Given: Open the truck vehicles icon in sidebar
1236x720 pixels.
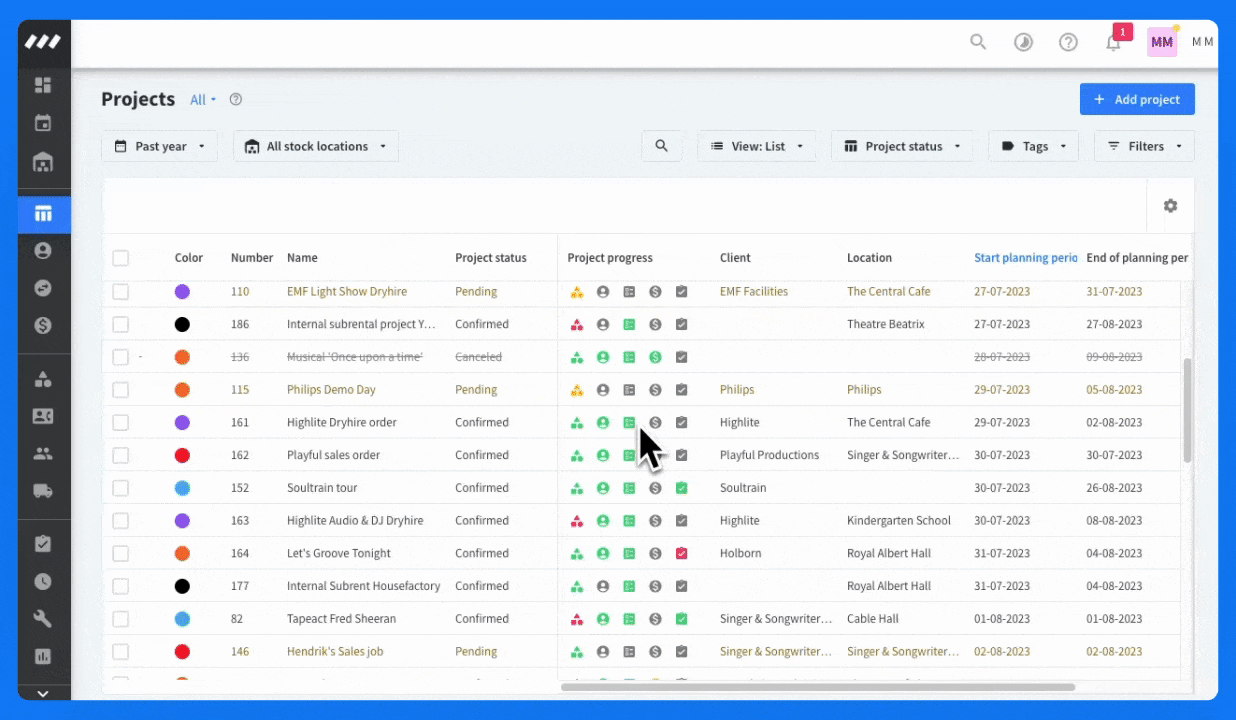Looking at the screenshot, I should coord(43,491).
